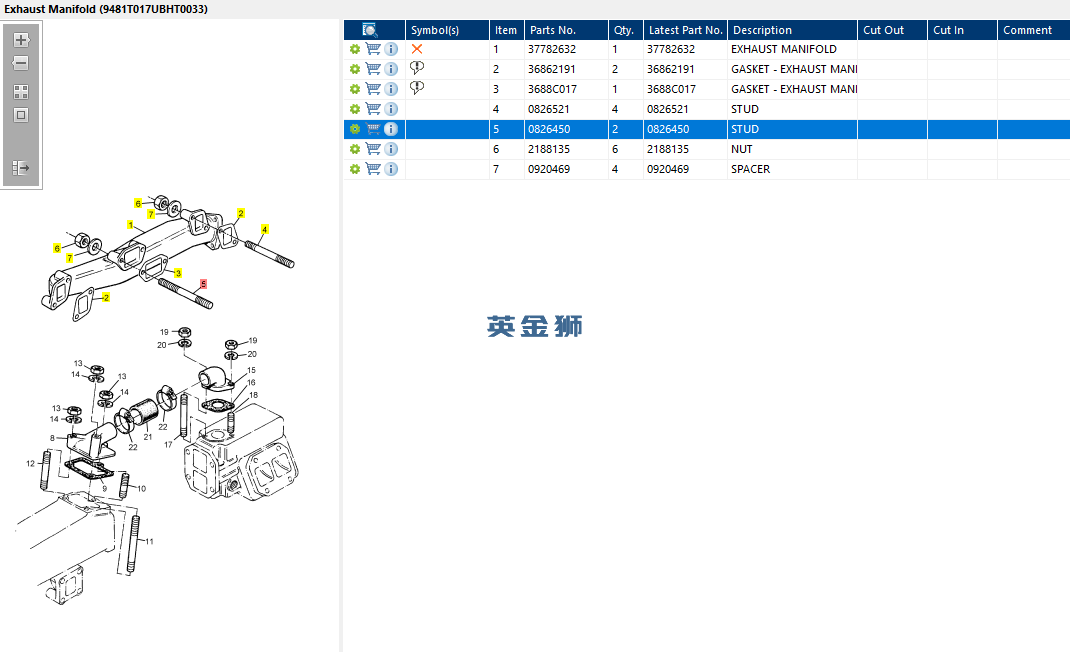Click the search icon in table header
Viewport: 1070px width, 652px height.
(x=369, y=30)
